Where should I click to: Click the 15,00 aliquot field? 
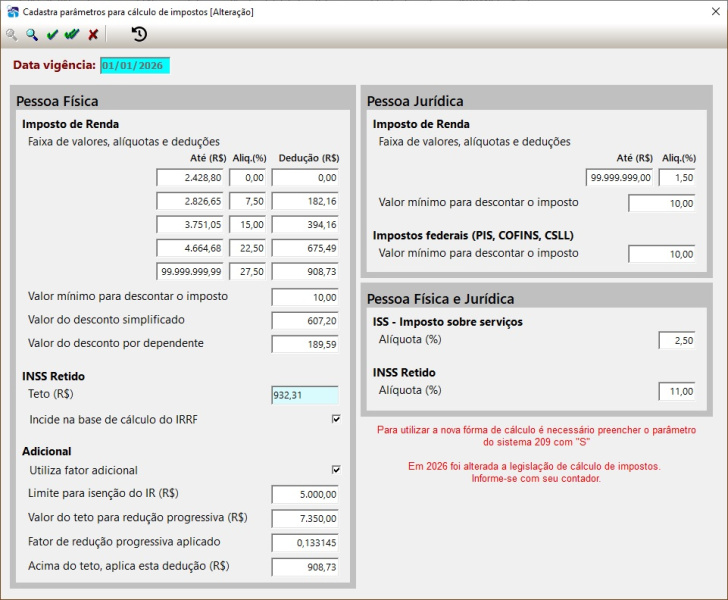pos(247,224)
